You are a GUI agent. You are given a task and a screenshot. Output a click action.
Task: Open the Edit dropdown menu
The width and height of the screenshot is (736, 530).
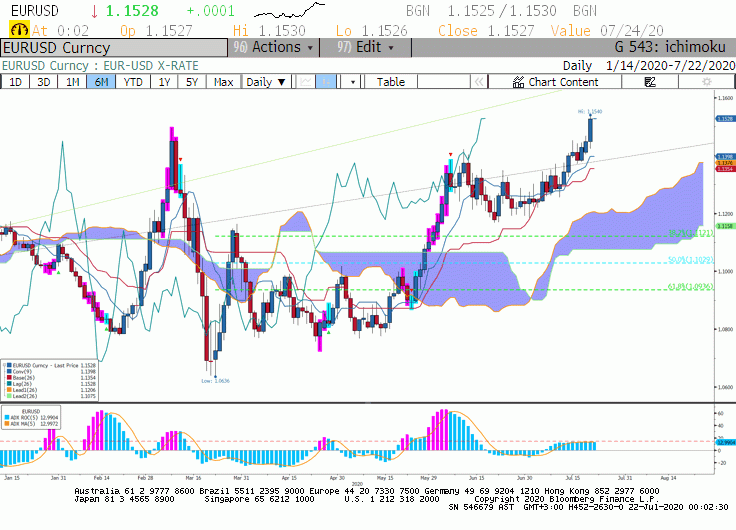coord(366,47)
